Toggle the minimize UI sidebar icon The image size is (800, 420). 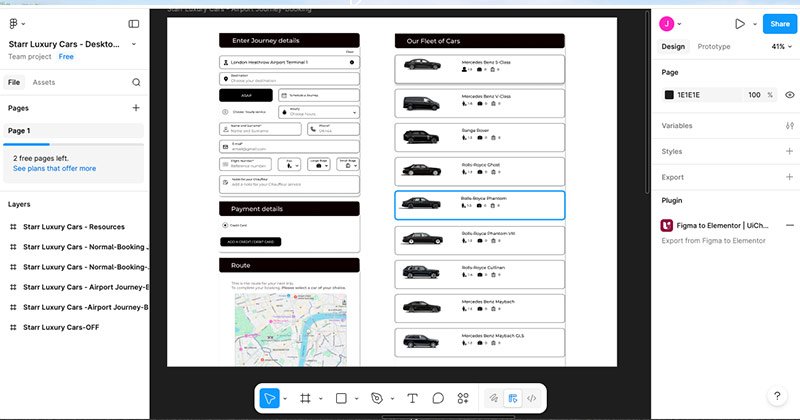[134, 23]
